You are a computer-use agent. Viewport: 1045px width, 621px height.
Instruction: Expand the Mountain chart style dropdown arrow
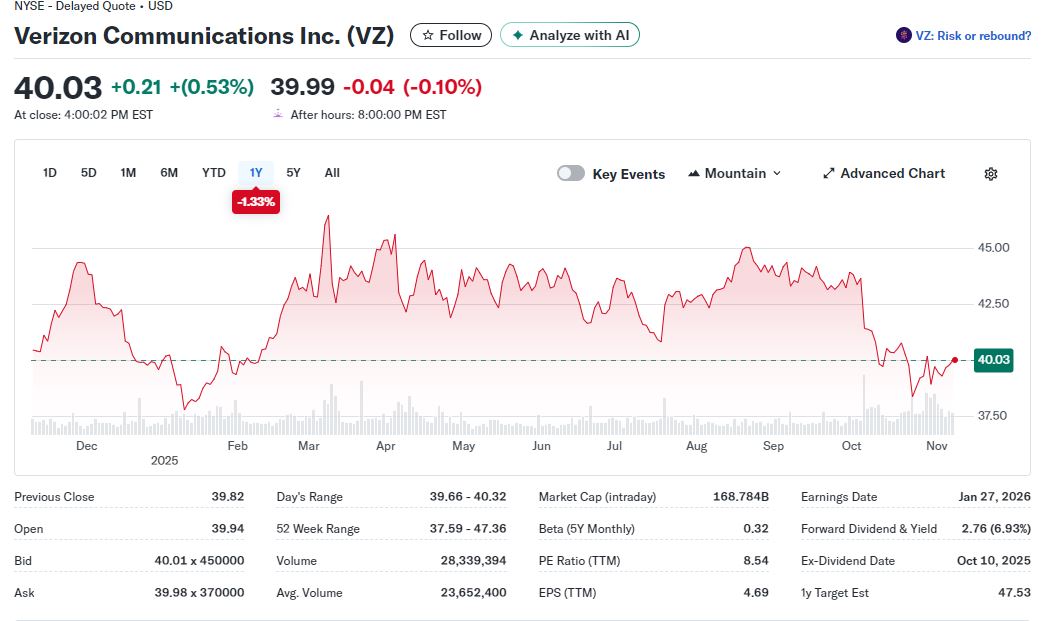click(777, 174)
